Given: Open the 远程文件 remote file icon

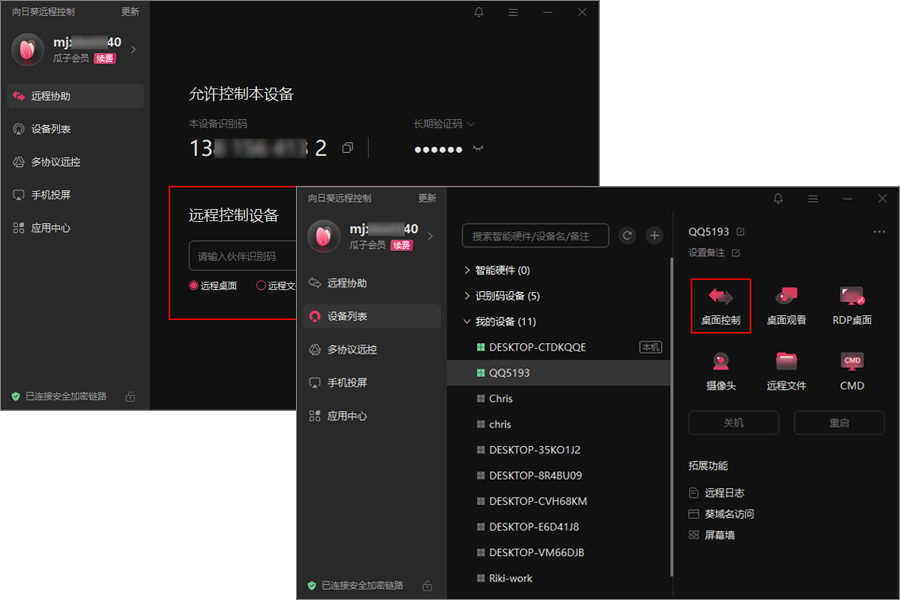Looking at the screenshot, I should (x=786, y=371).
